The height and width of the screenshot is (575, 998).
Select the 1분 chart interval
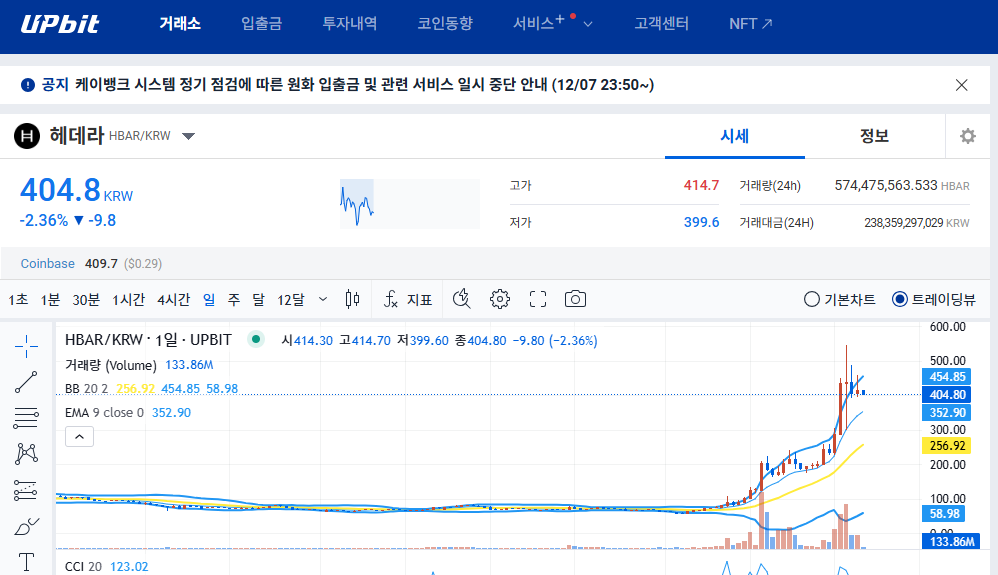pyautogui.click(x=50, y=299)
